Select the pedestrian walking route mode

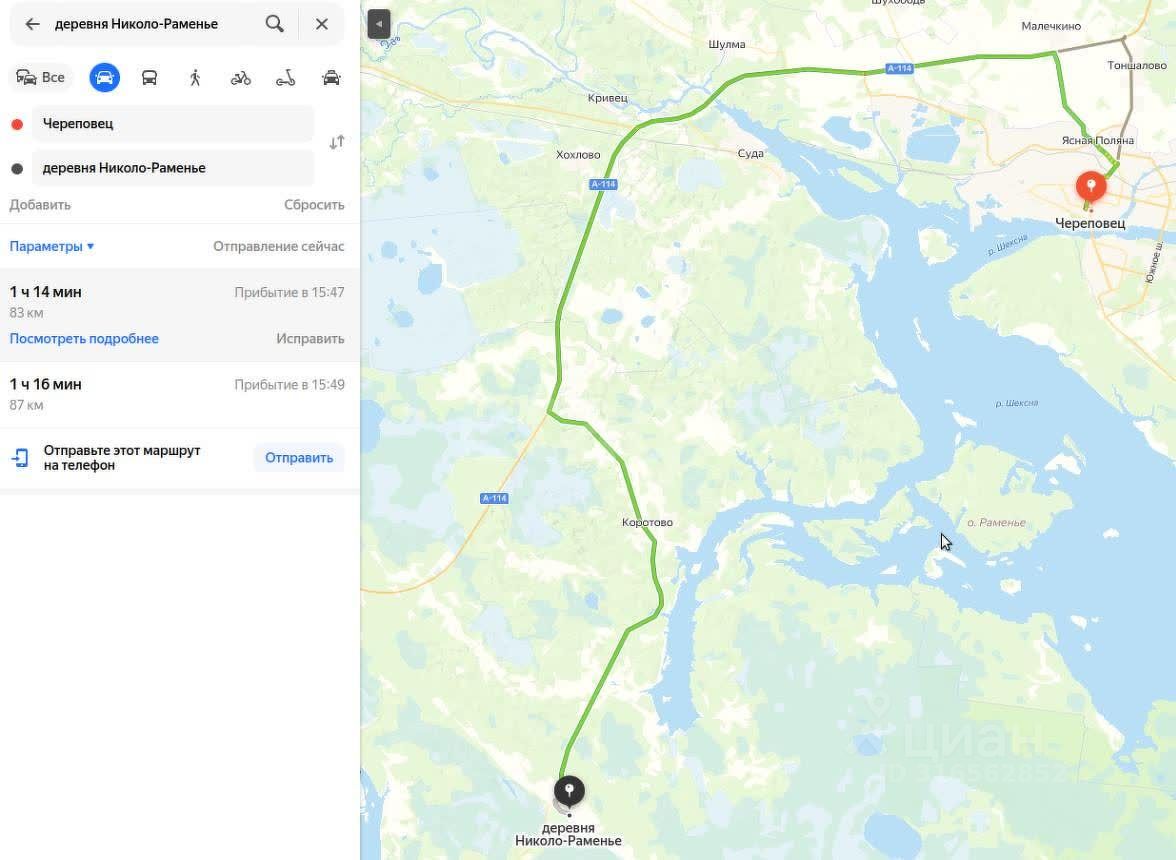(x=195, y=77)
